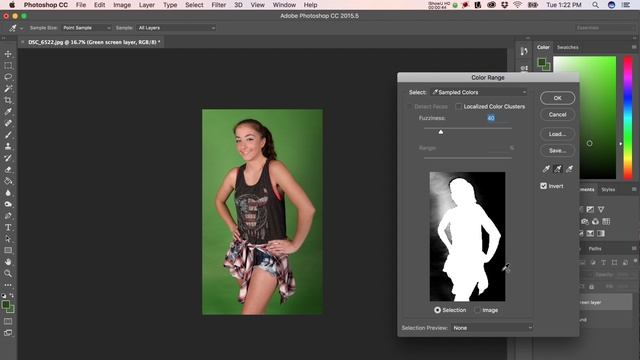Open the Adjustments panel menu
The height and width of the screenshot is (360, 640).
click(634, 189)
